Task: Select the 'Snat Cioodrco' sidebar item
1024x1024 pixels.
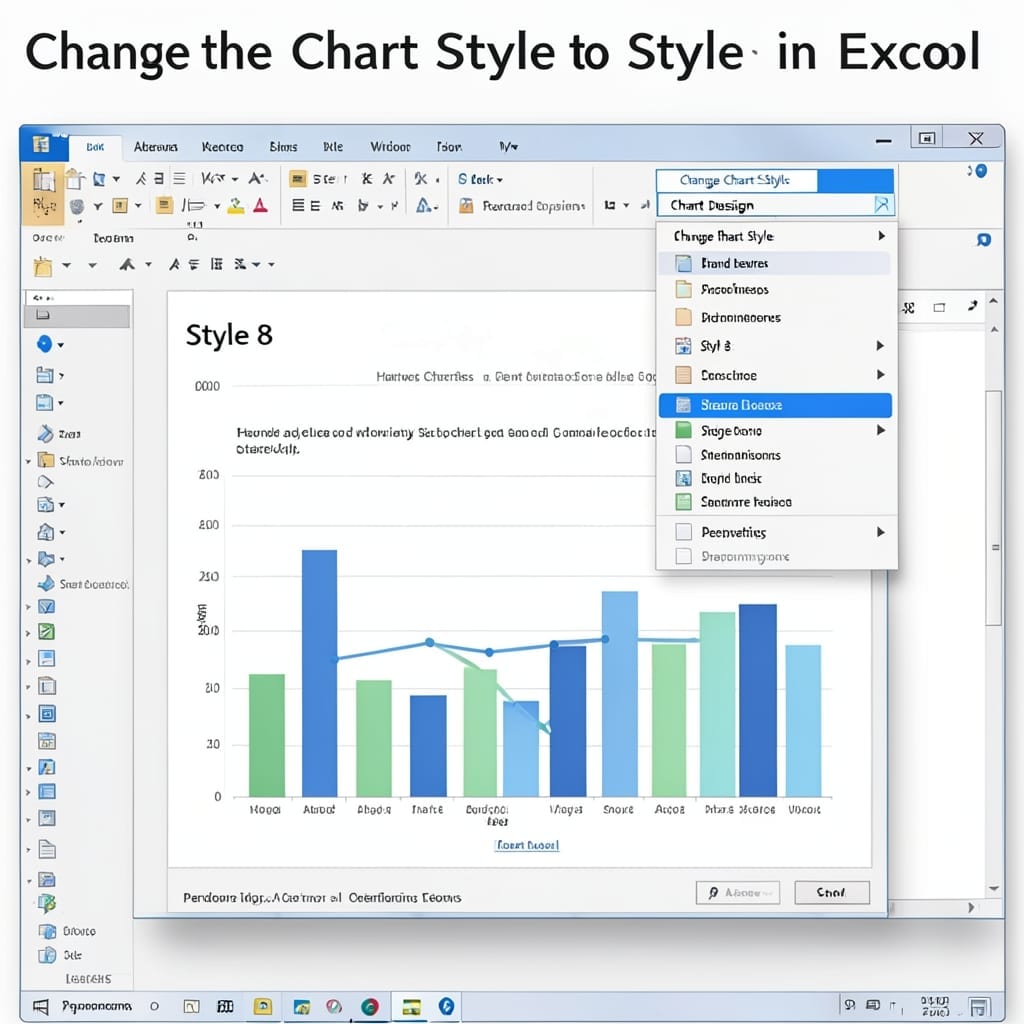Action: 82,584
